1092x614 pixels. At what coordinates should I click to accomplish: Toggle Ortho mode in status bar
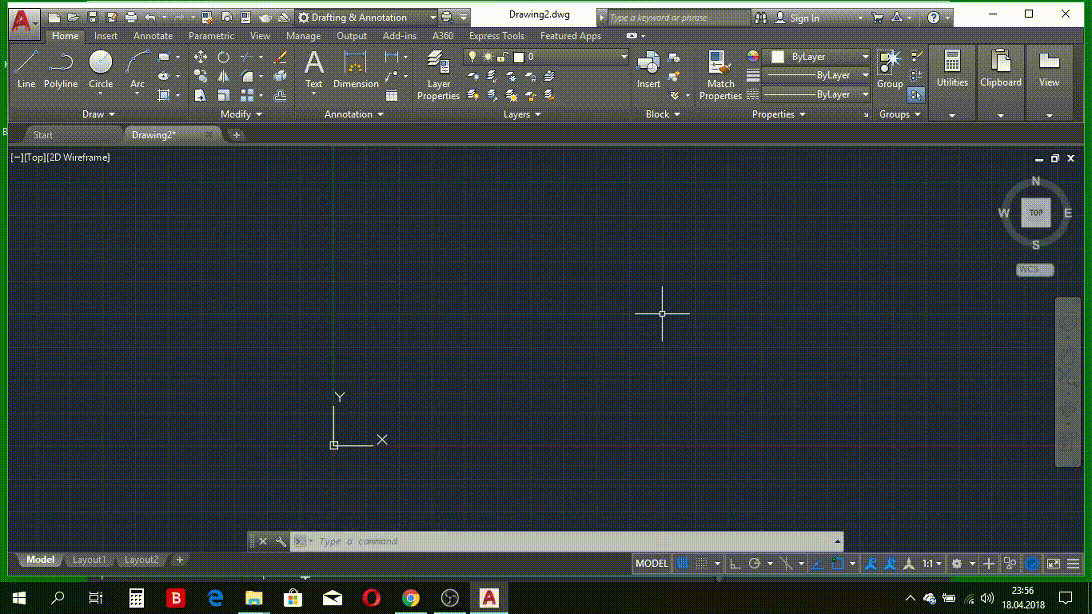pyautogui.click(x=735, y=564)
